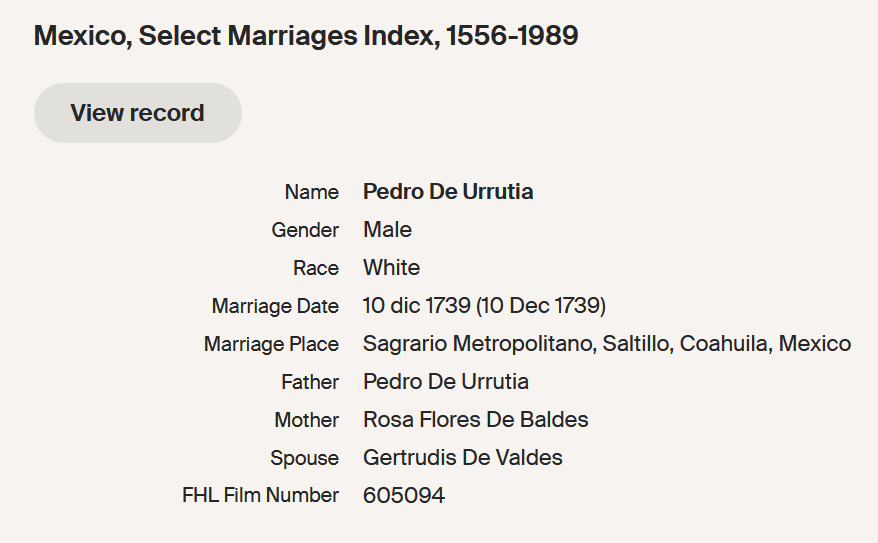Viewport: 878px width, 543px height.
Task: Click the Mexico, Select Marriages Index title
Action: coord(305,36)
